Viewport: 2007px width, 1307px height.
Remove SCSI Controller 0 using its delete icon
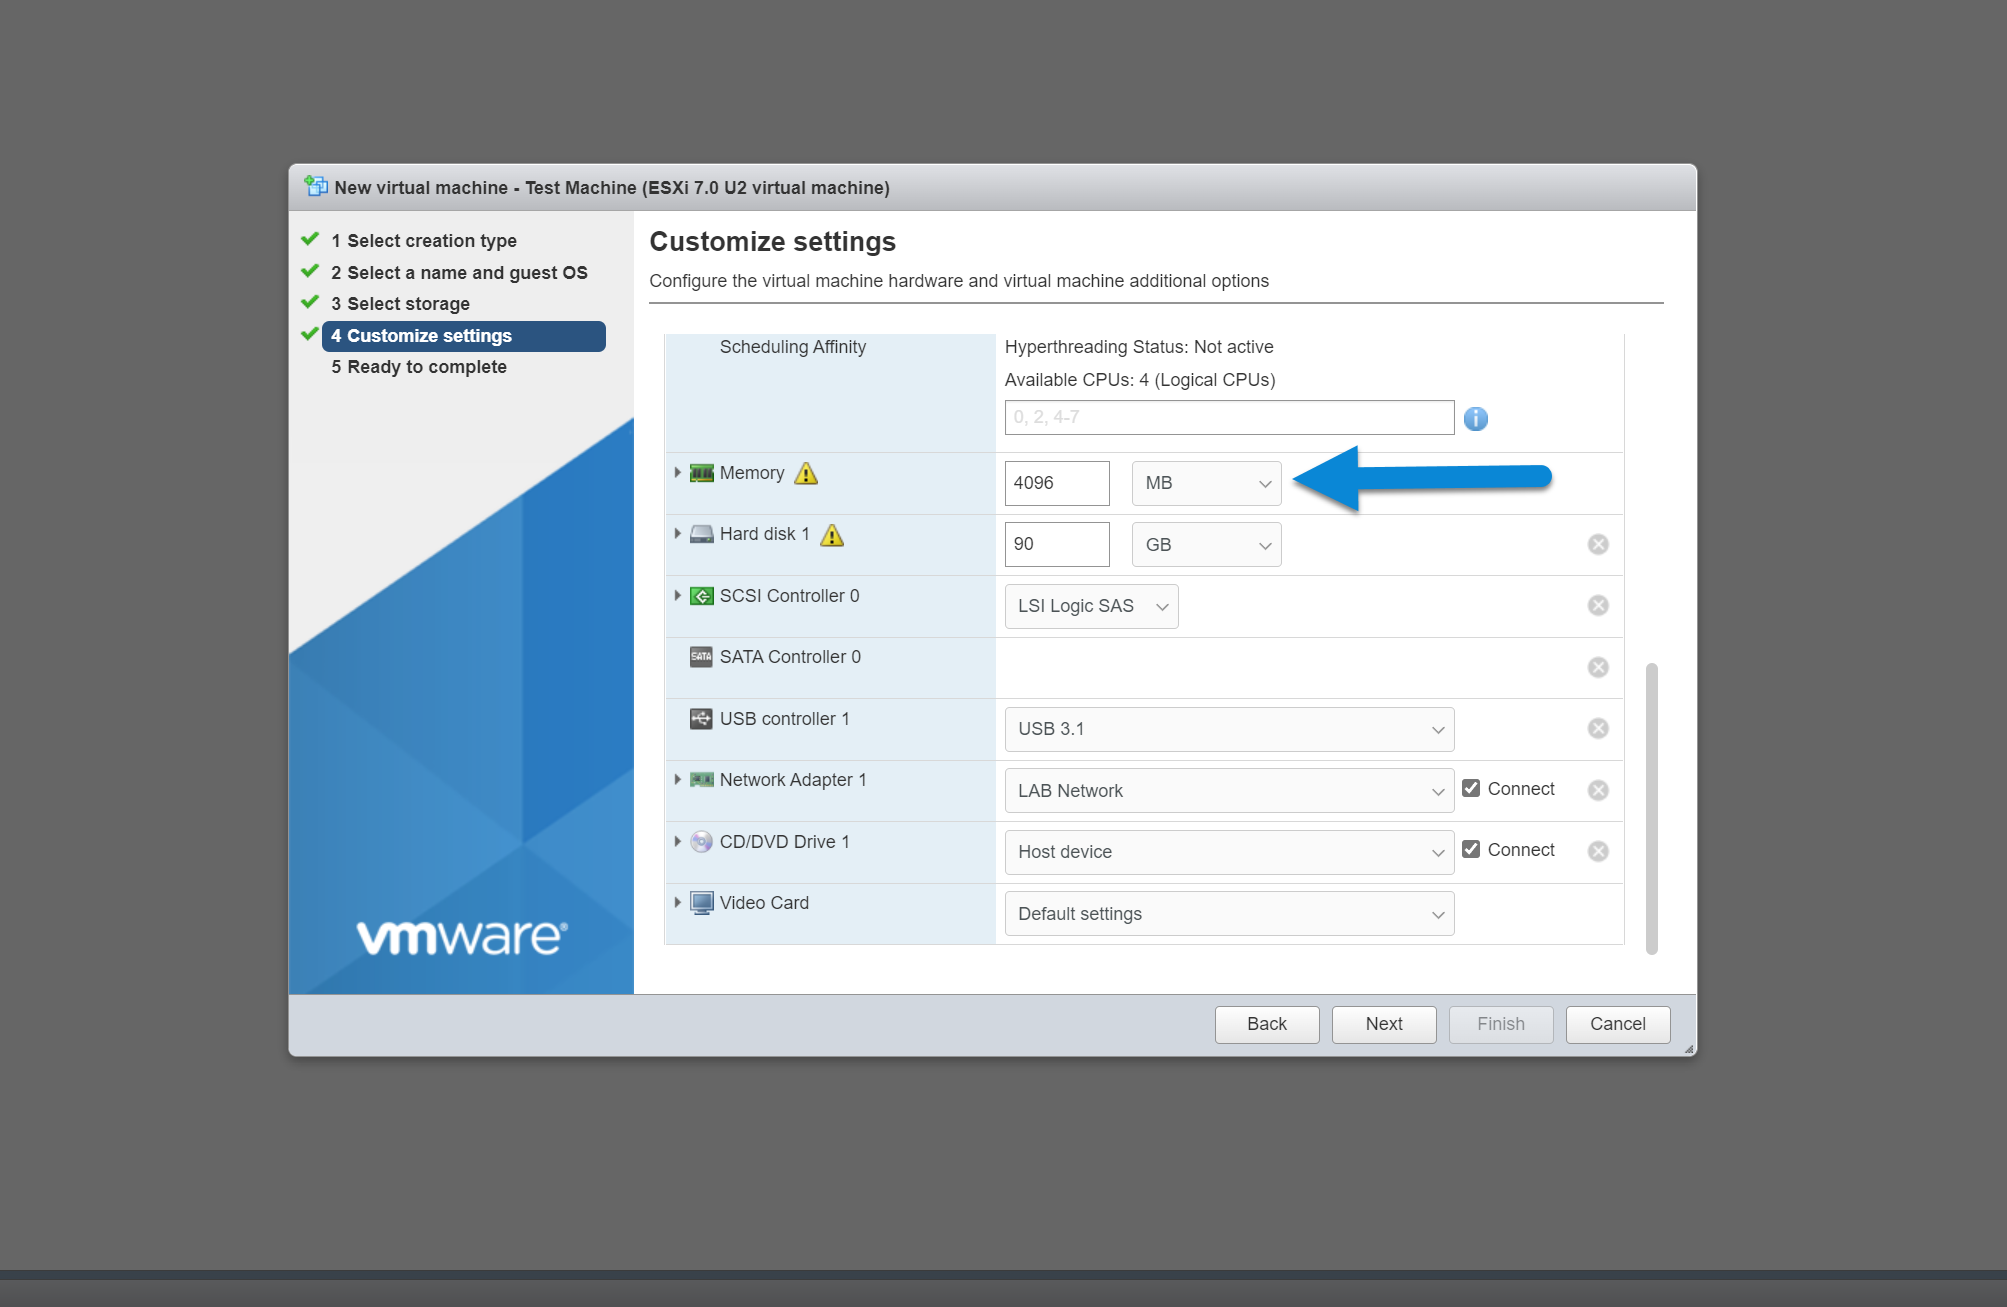point(1597,605)
